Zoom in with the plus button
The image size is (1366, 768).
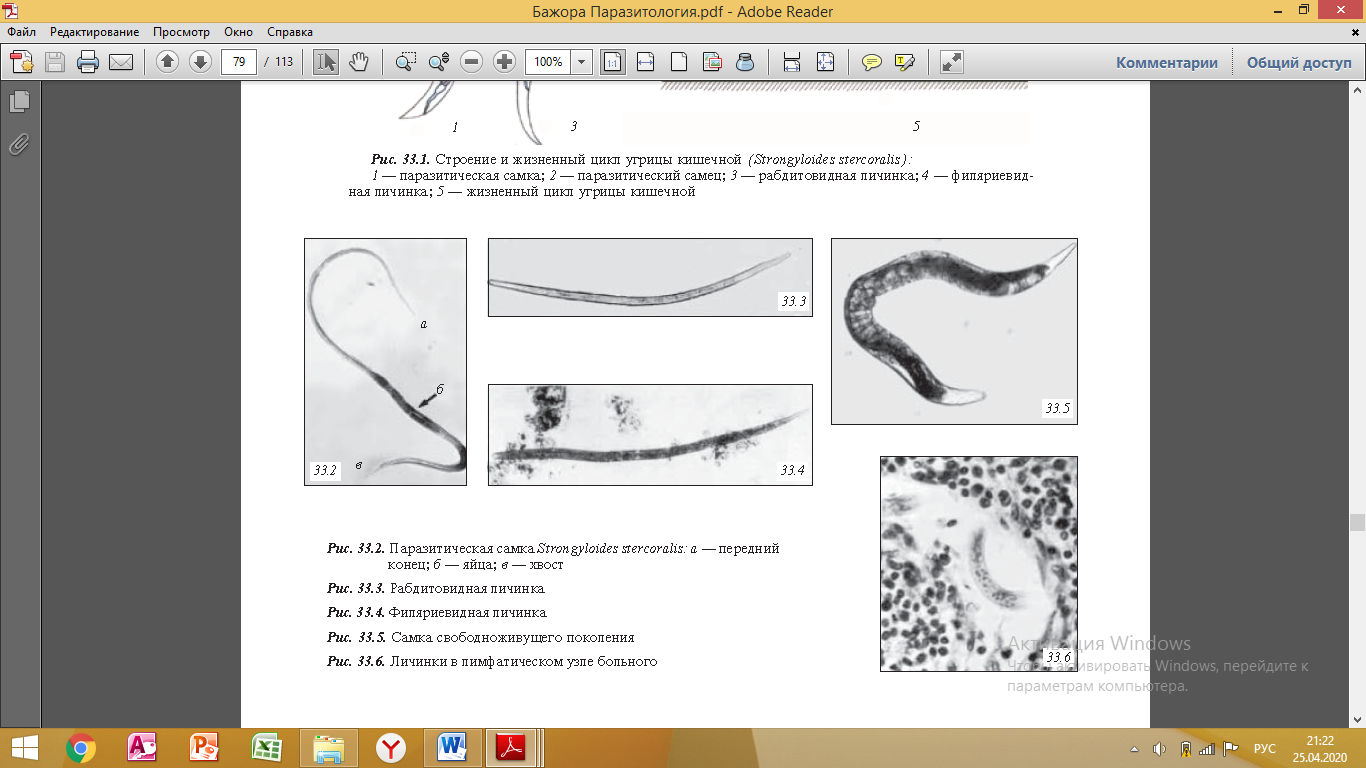505,62
